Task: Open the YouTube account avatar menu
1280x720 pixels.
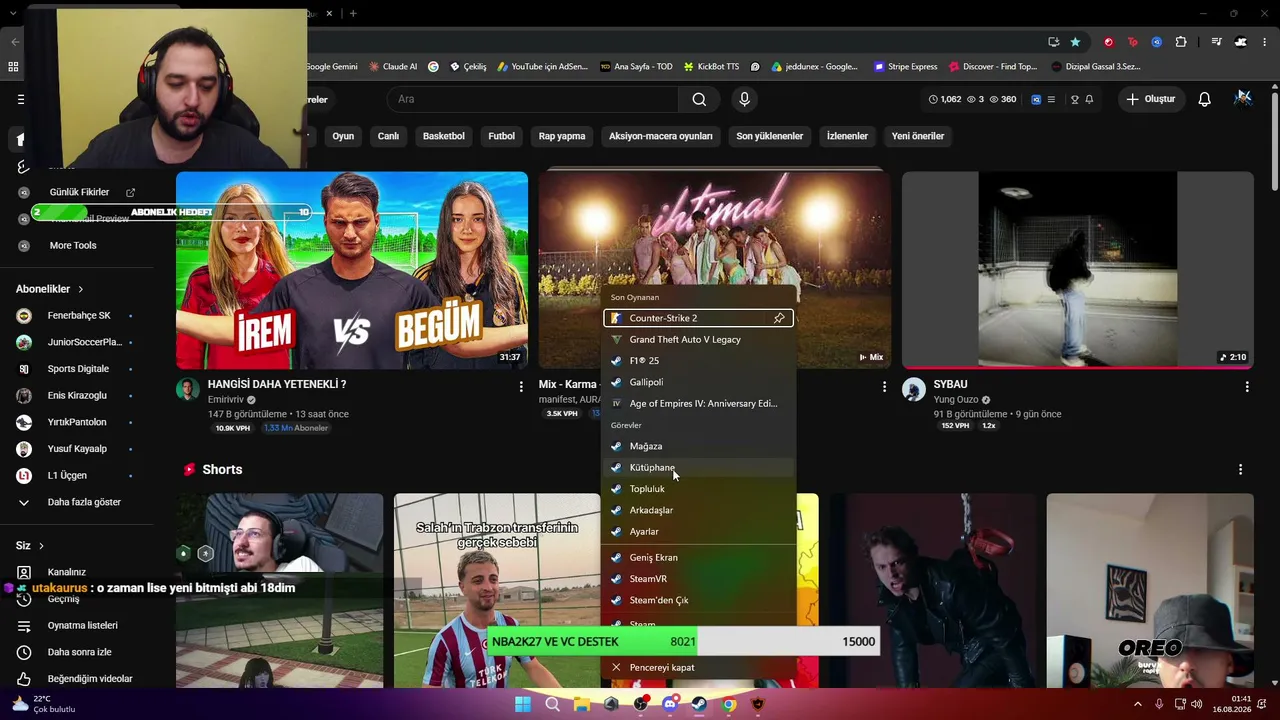Action: pyautogui.click(x=1243, y=98)
